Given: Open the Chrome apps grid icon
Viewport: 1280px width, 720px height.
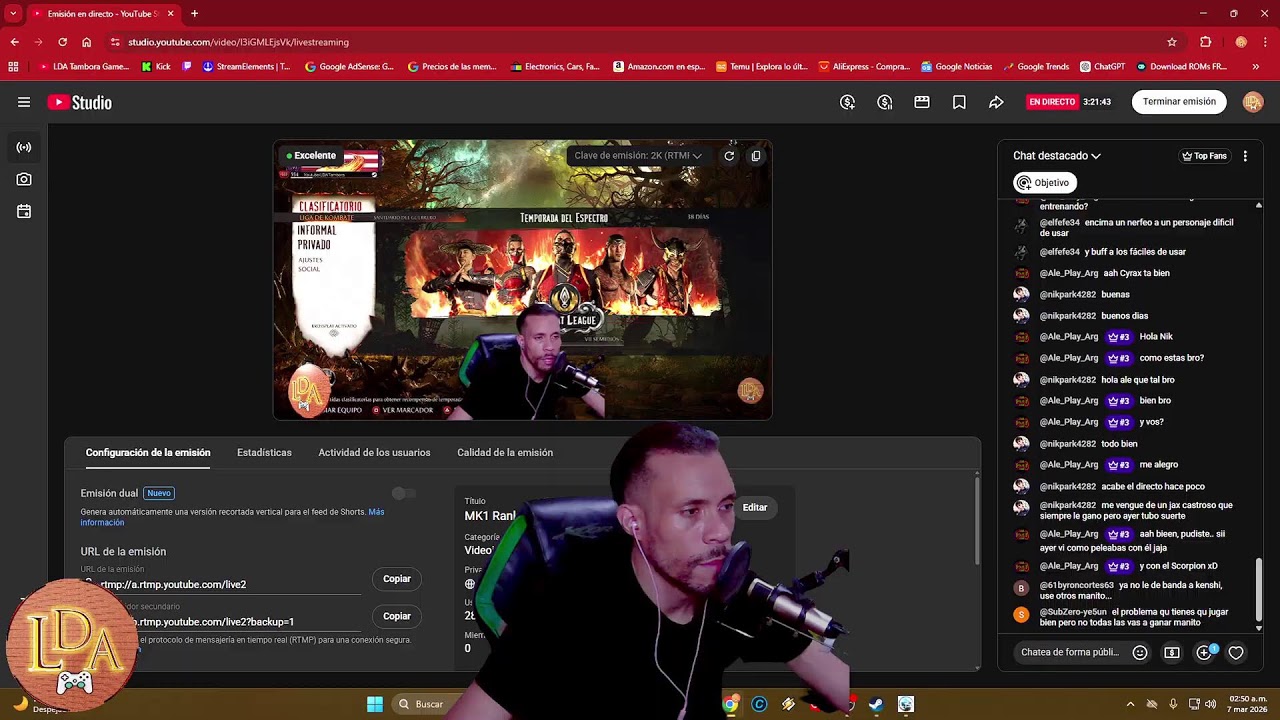Looking at the screenshot, I should click(x=13, y=67).
